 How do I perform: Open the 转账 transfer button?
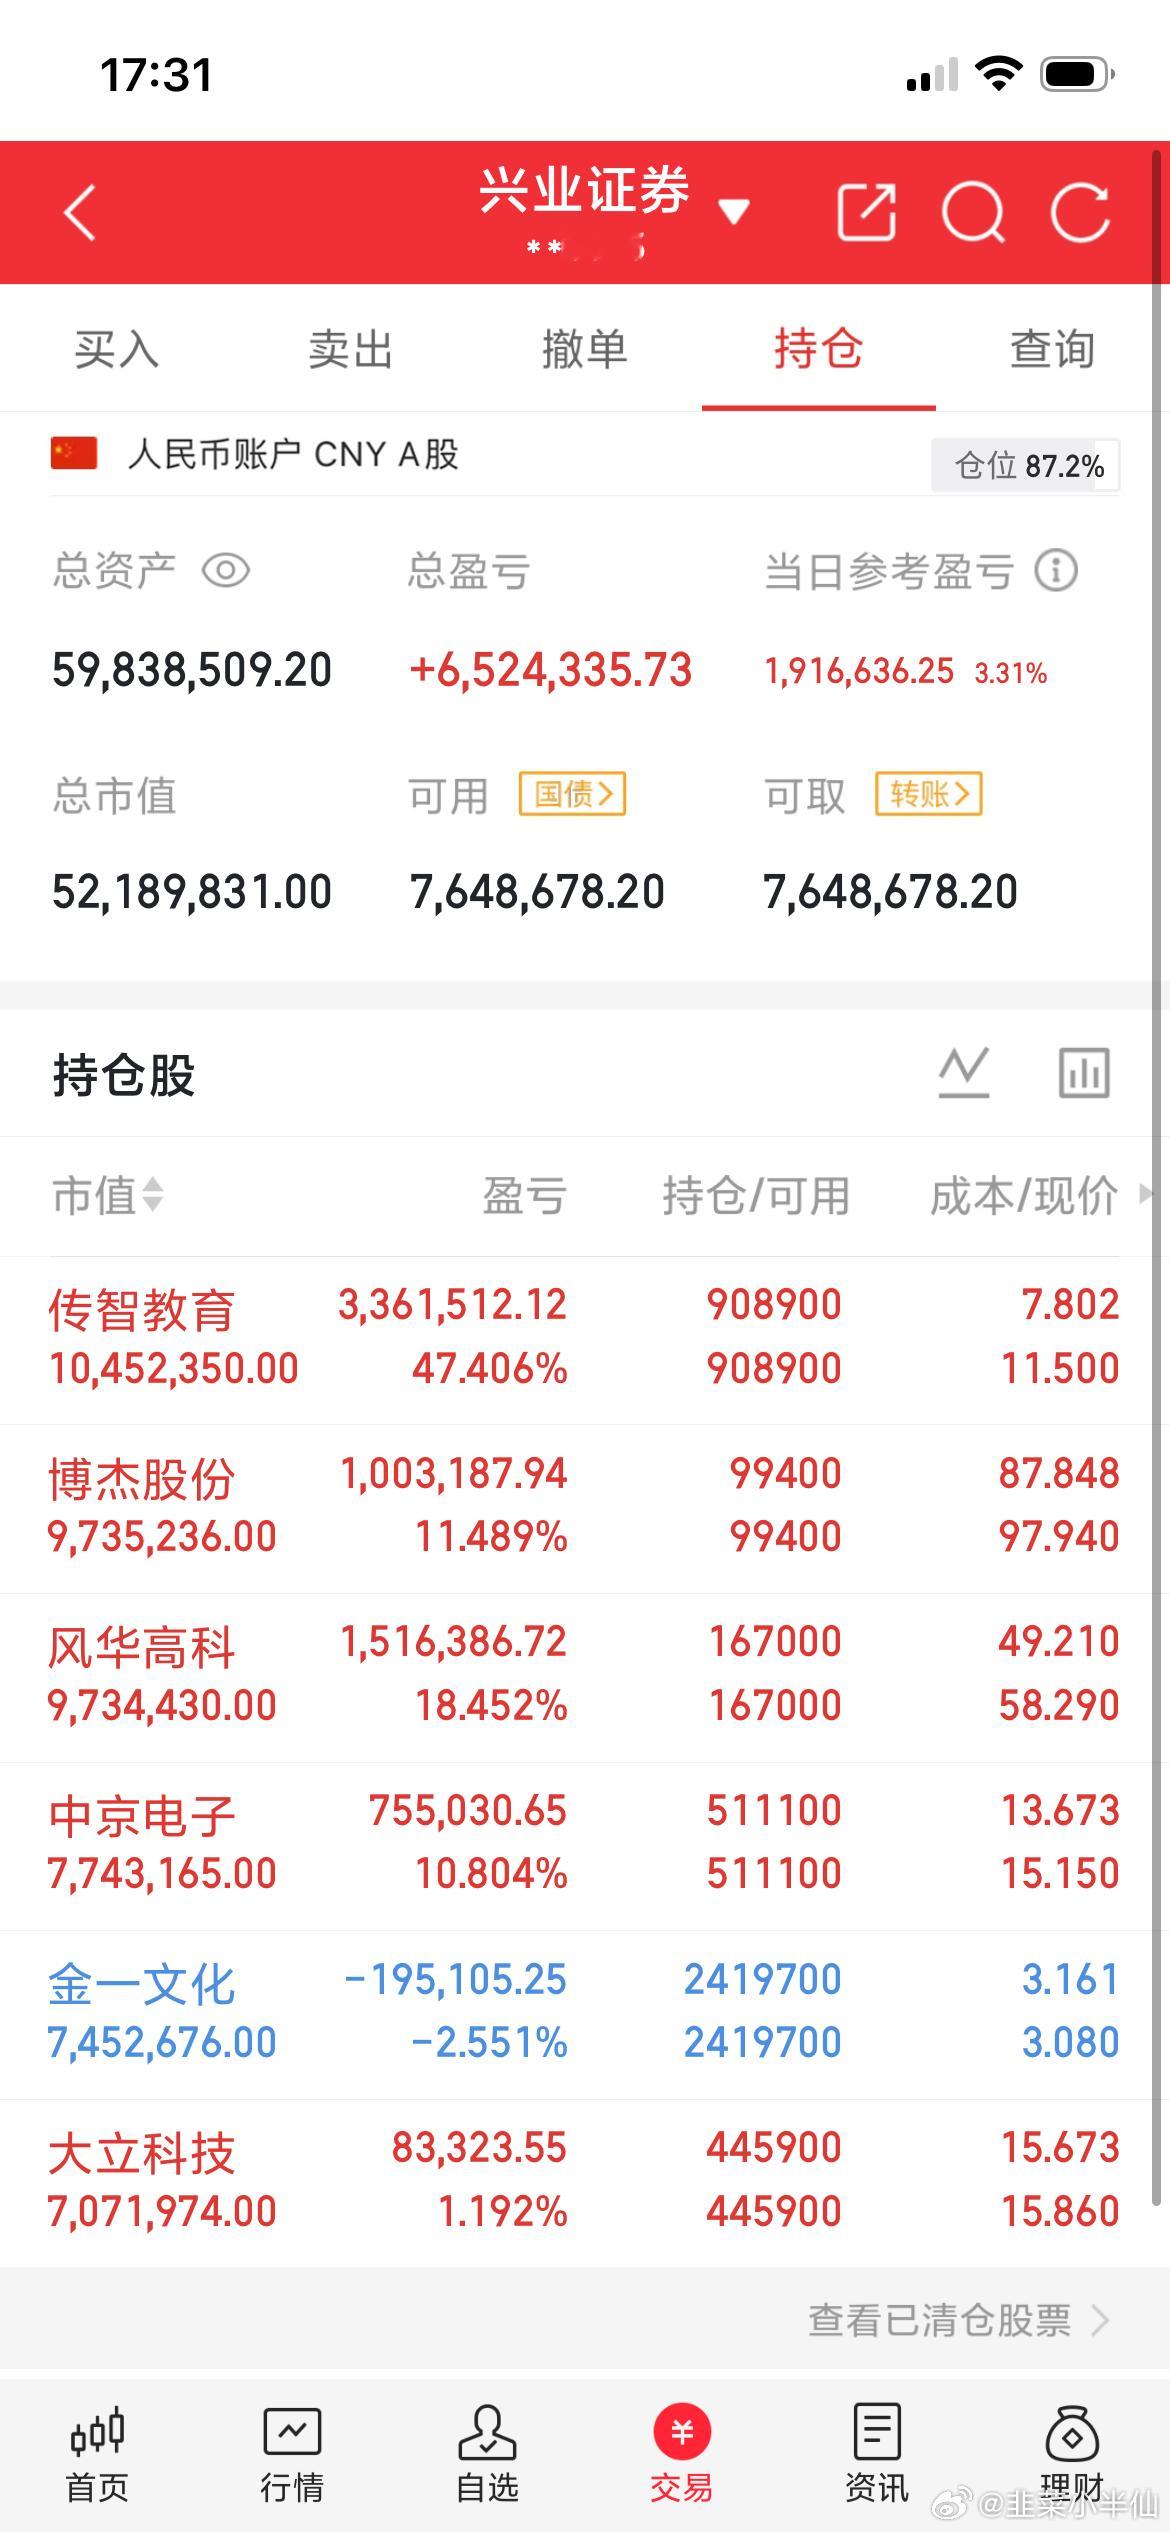tap(929, 794)
